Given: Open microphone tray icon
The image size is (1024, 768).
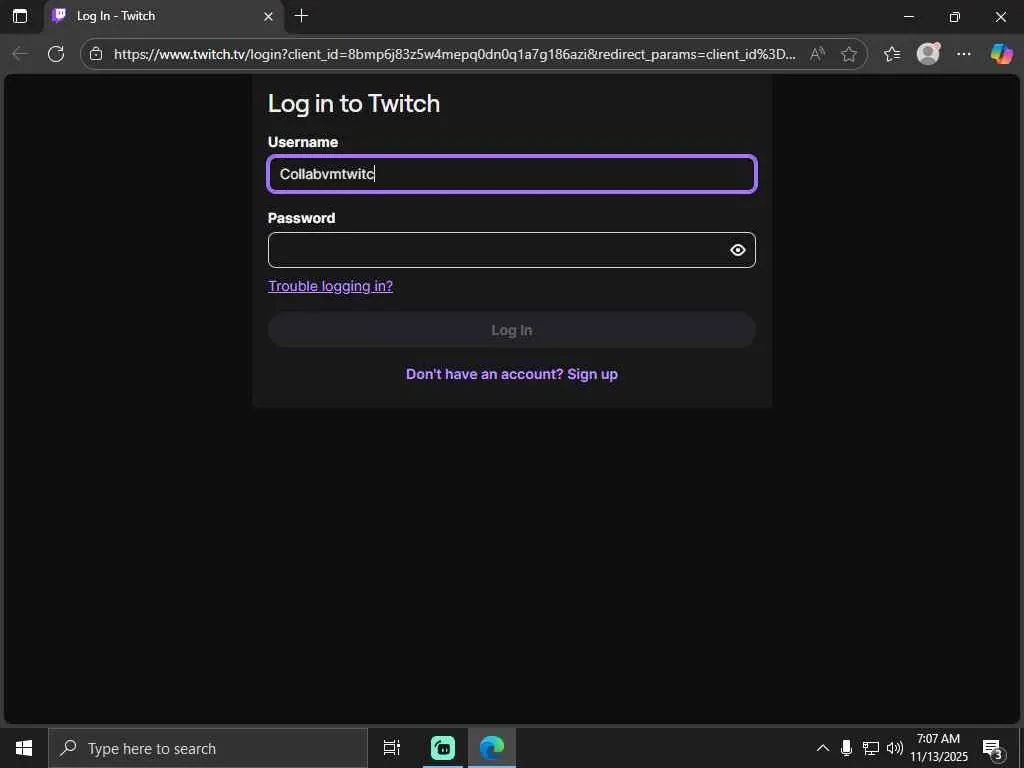Looking at the screenshot, I should (x=846, y=748).
